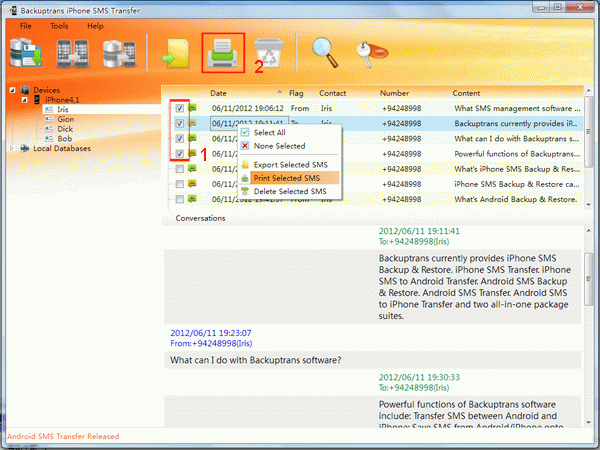This screenshot has width=600, height=450.
Task: Click the Flag column header
Action: tap(296, 93)
